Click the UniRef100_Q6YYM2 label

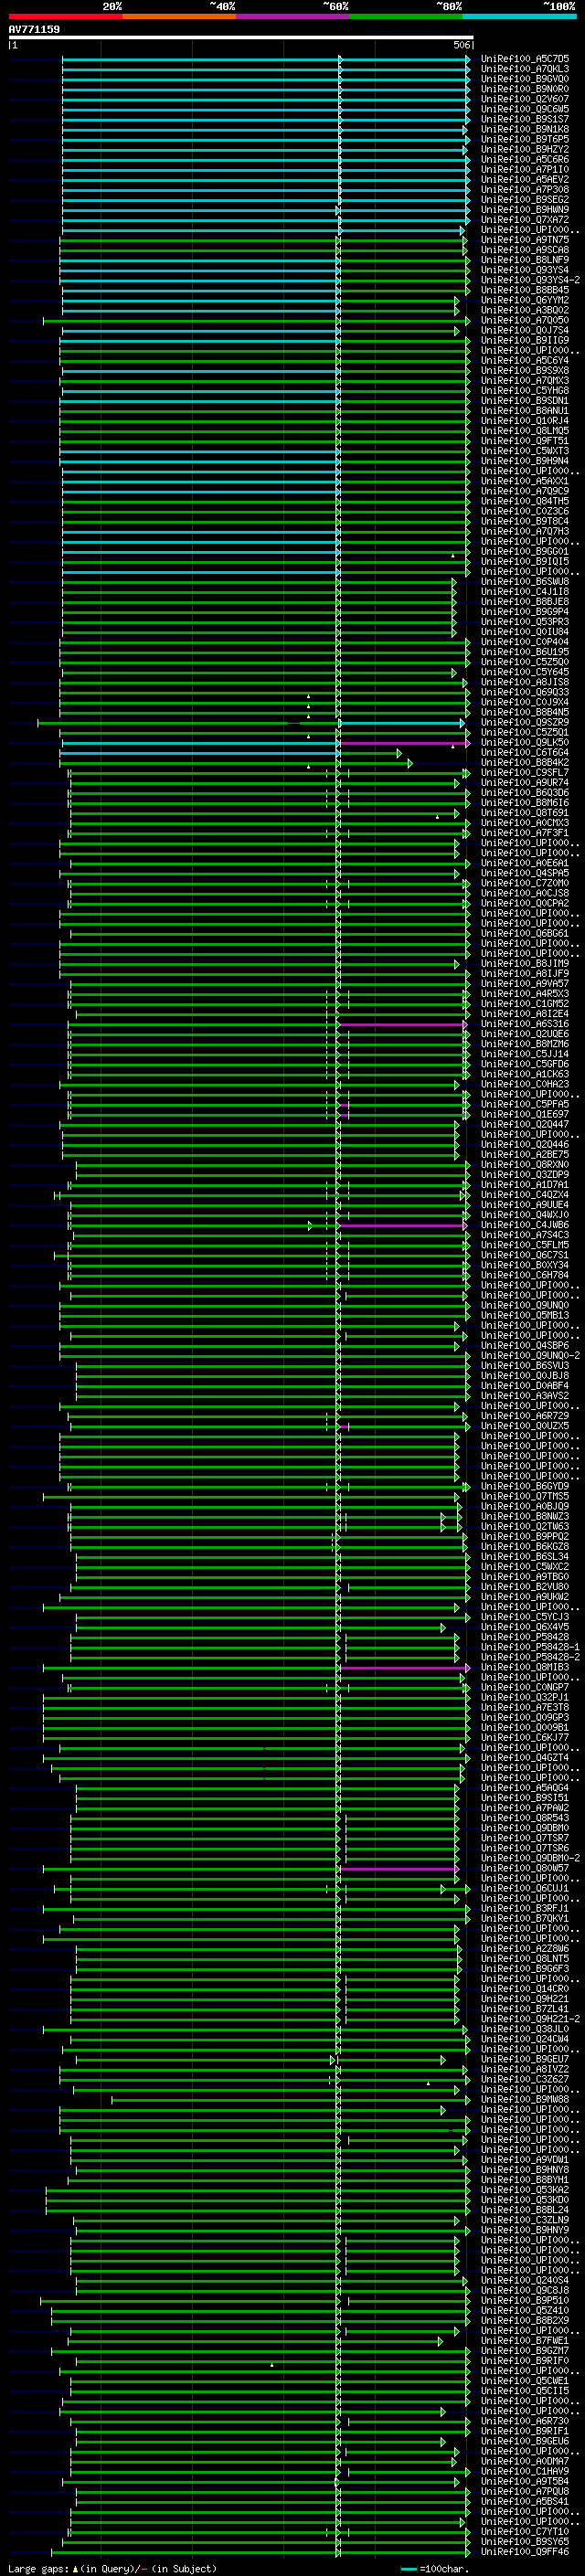525,300
